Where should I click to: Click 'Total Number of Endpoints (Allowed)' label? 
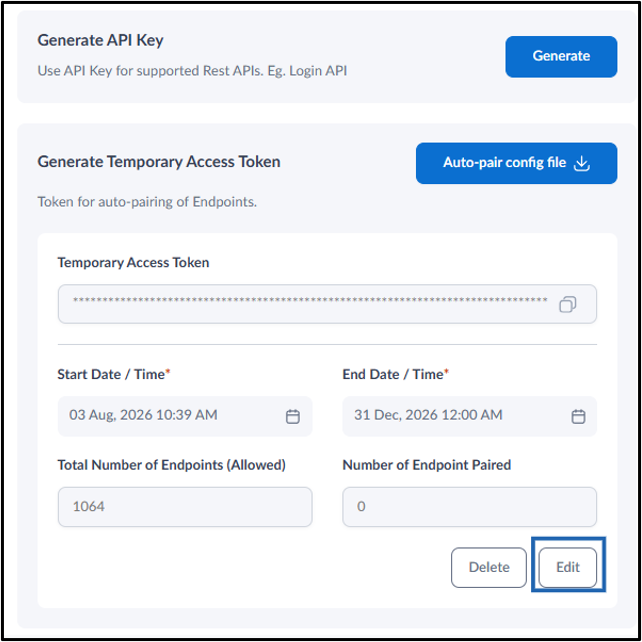pos(171,465)
